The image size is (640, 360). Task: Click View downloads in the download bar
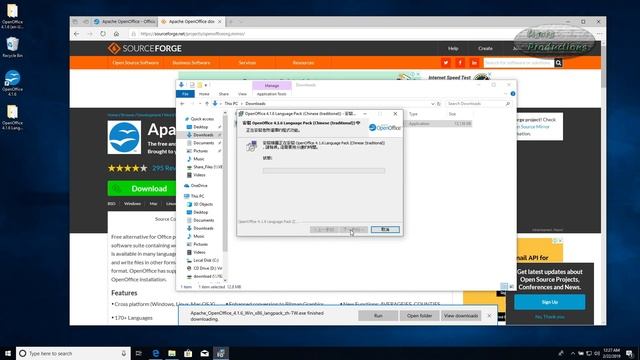pos(461,316)
